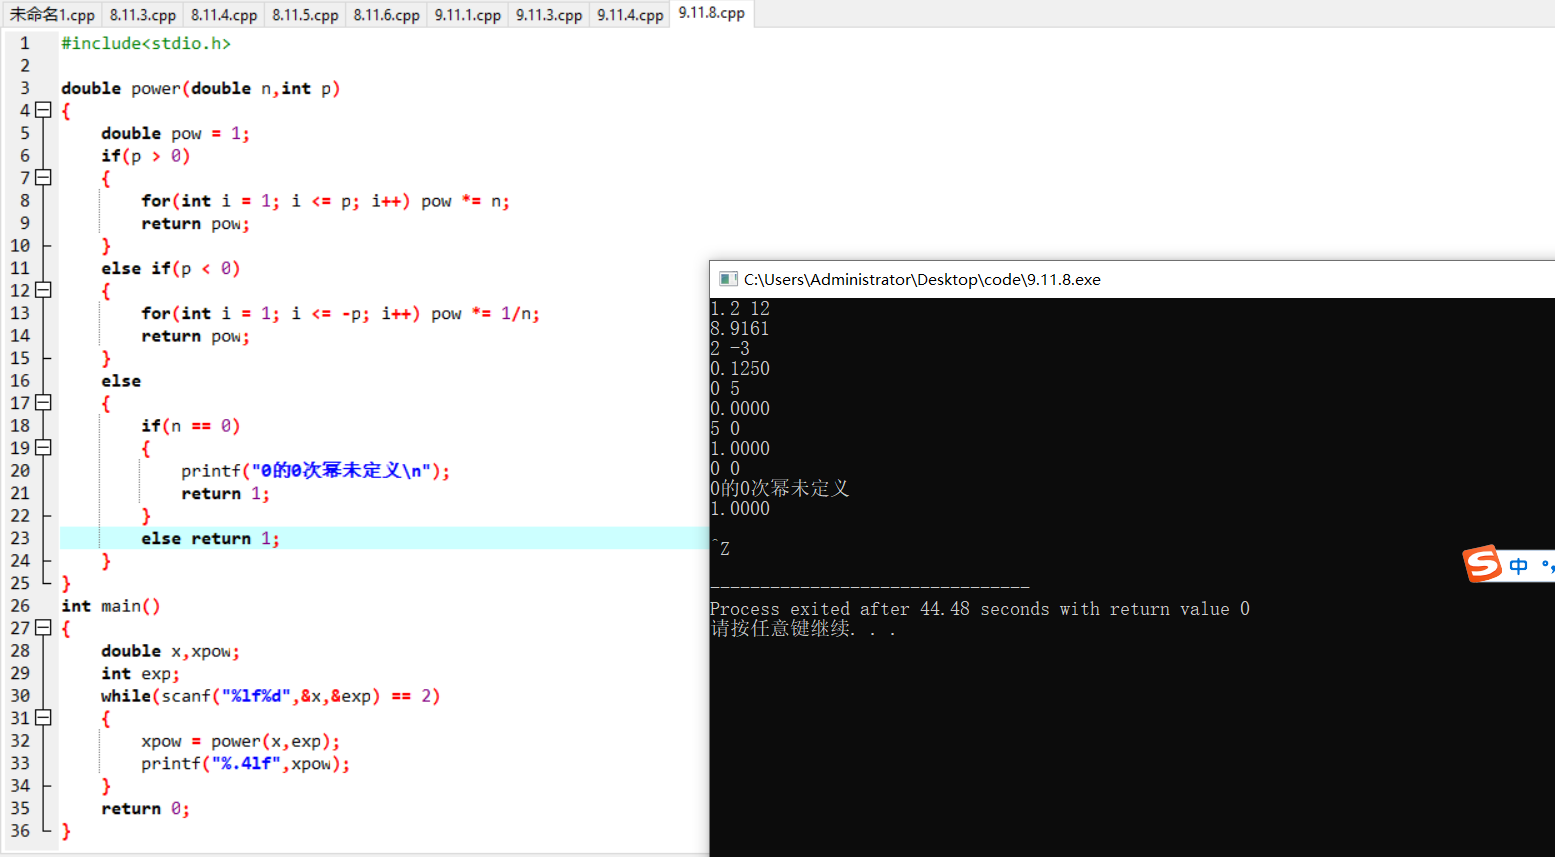Collapse the power function fold at line 4
This screenshot has width=1555, height=857.
(43, 110)
